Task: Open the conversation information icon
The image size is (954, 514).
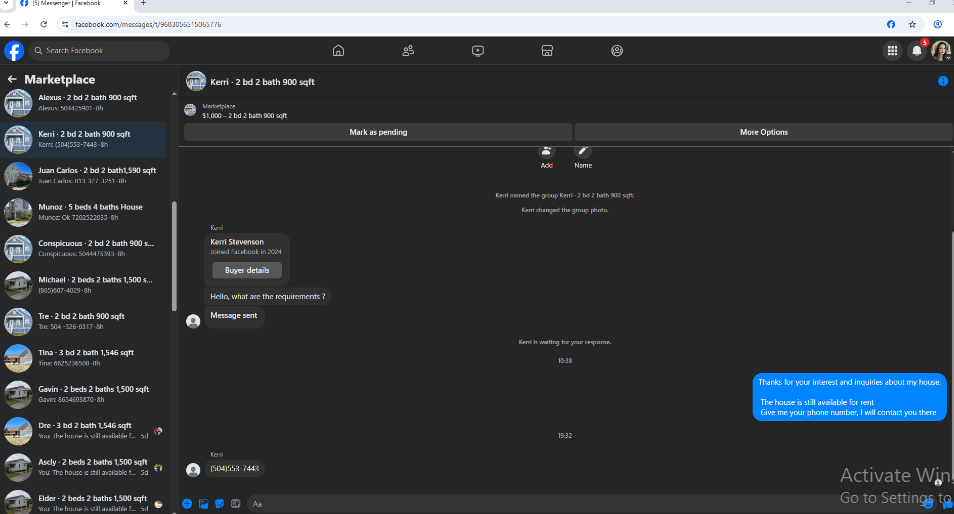Action: [x=942, y=81]
